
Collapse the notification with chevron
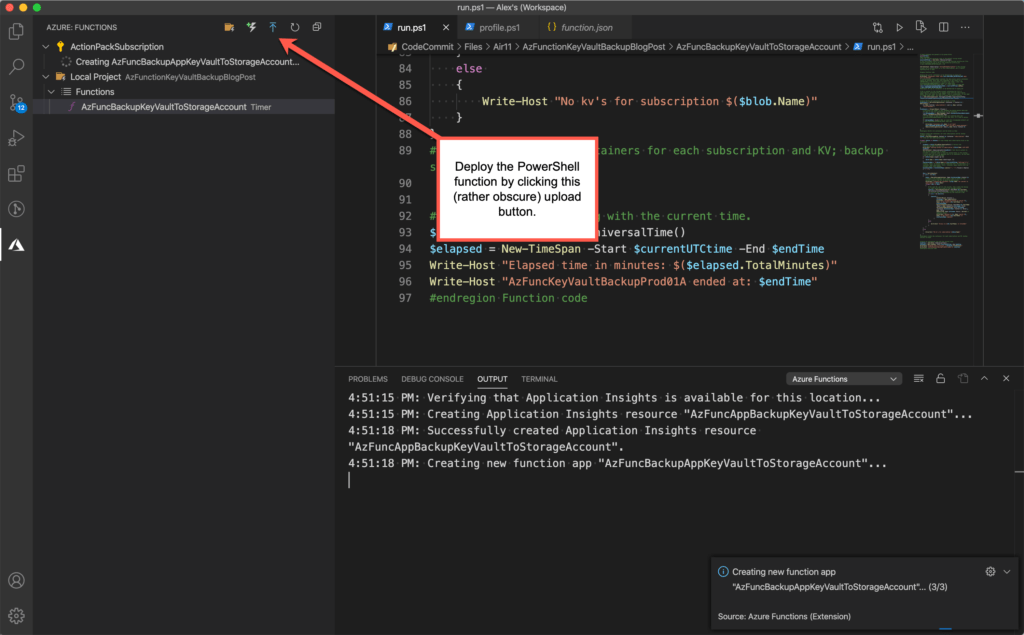tap(1007, 572)
